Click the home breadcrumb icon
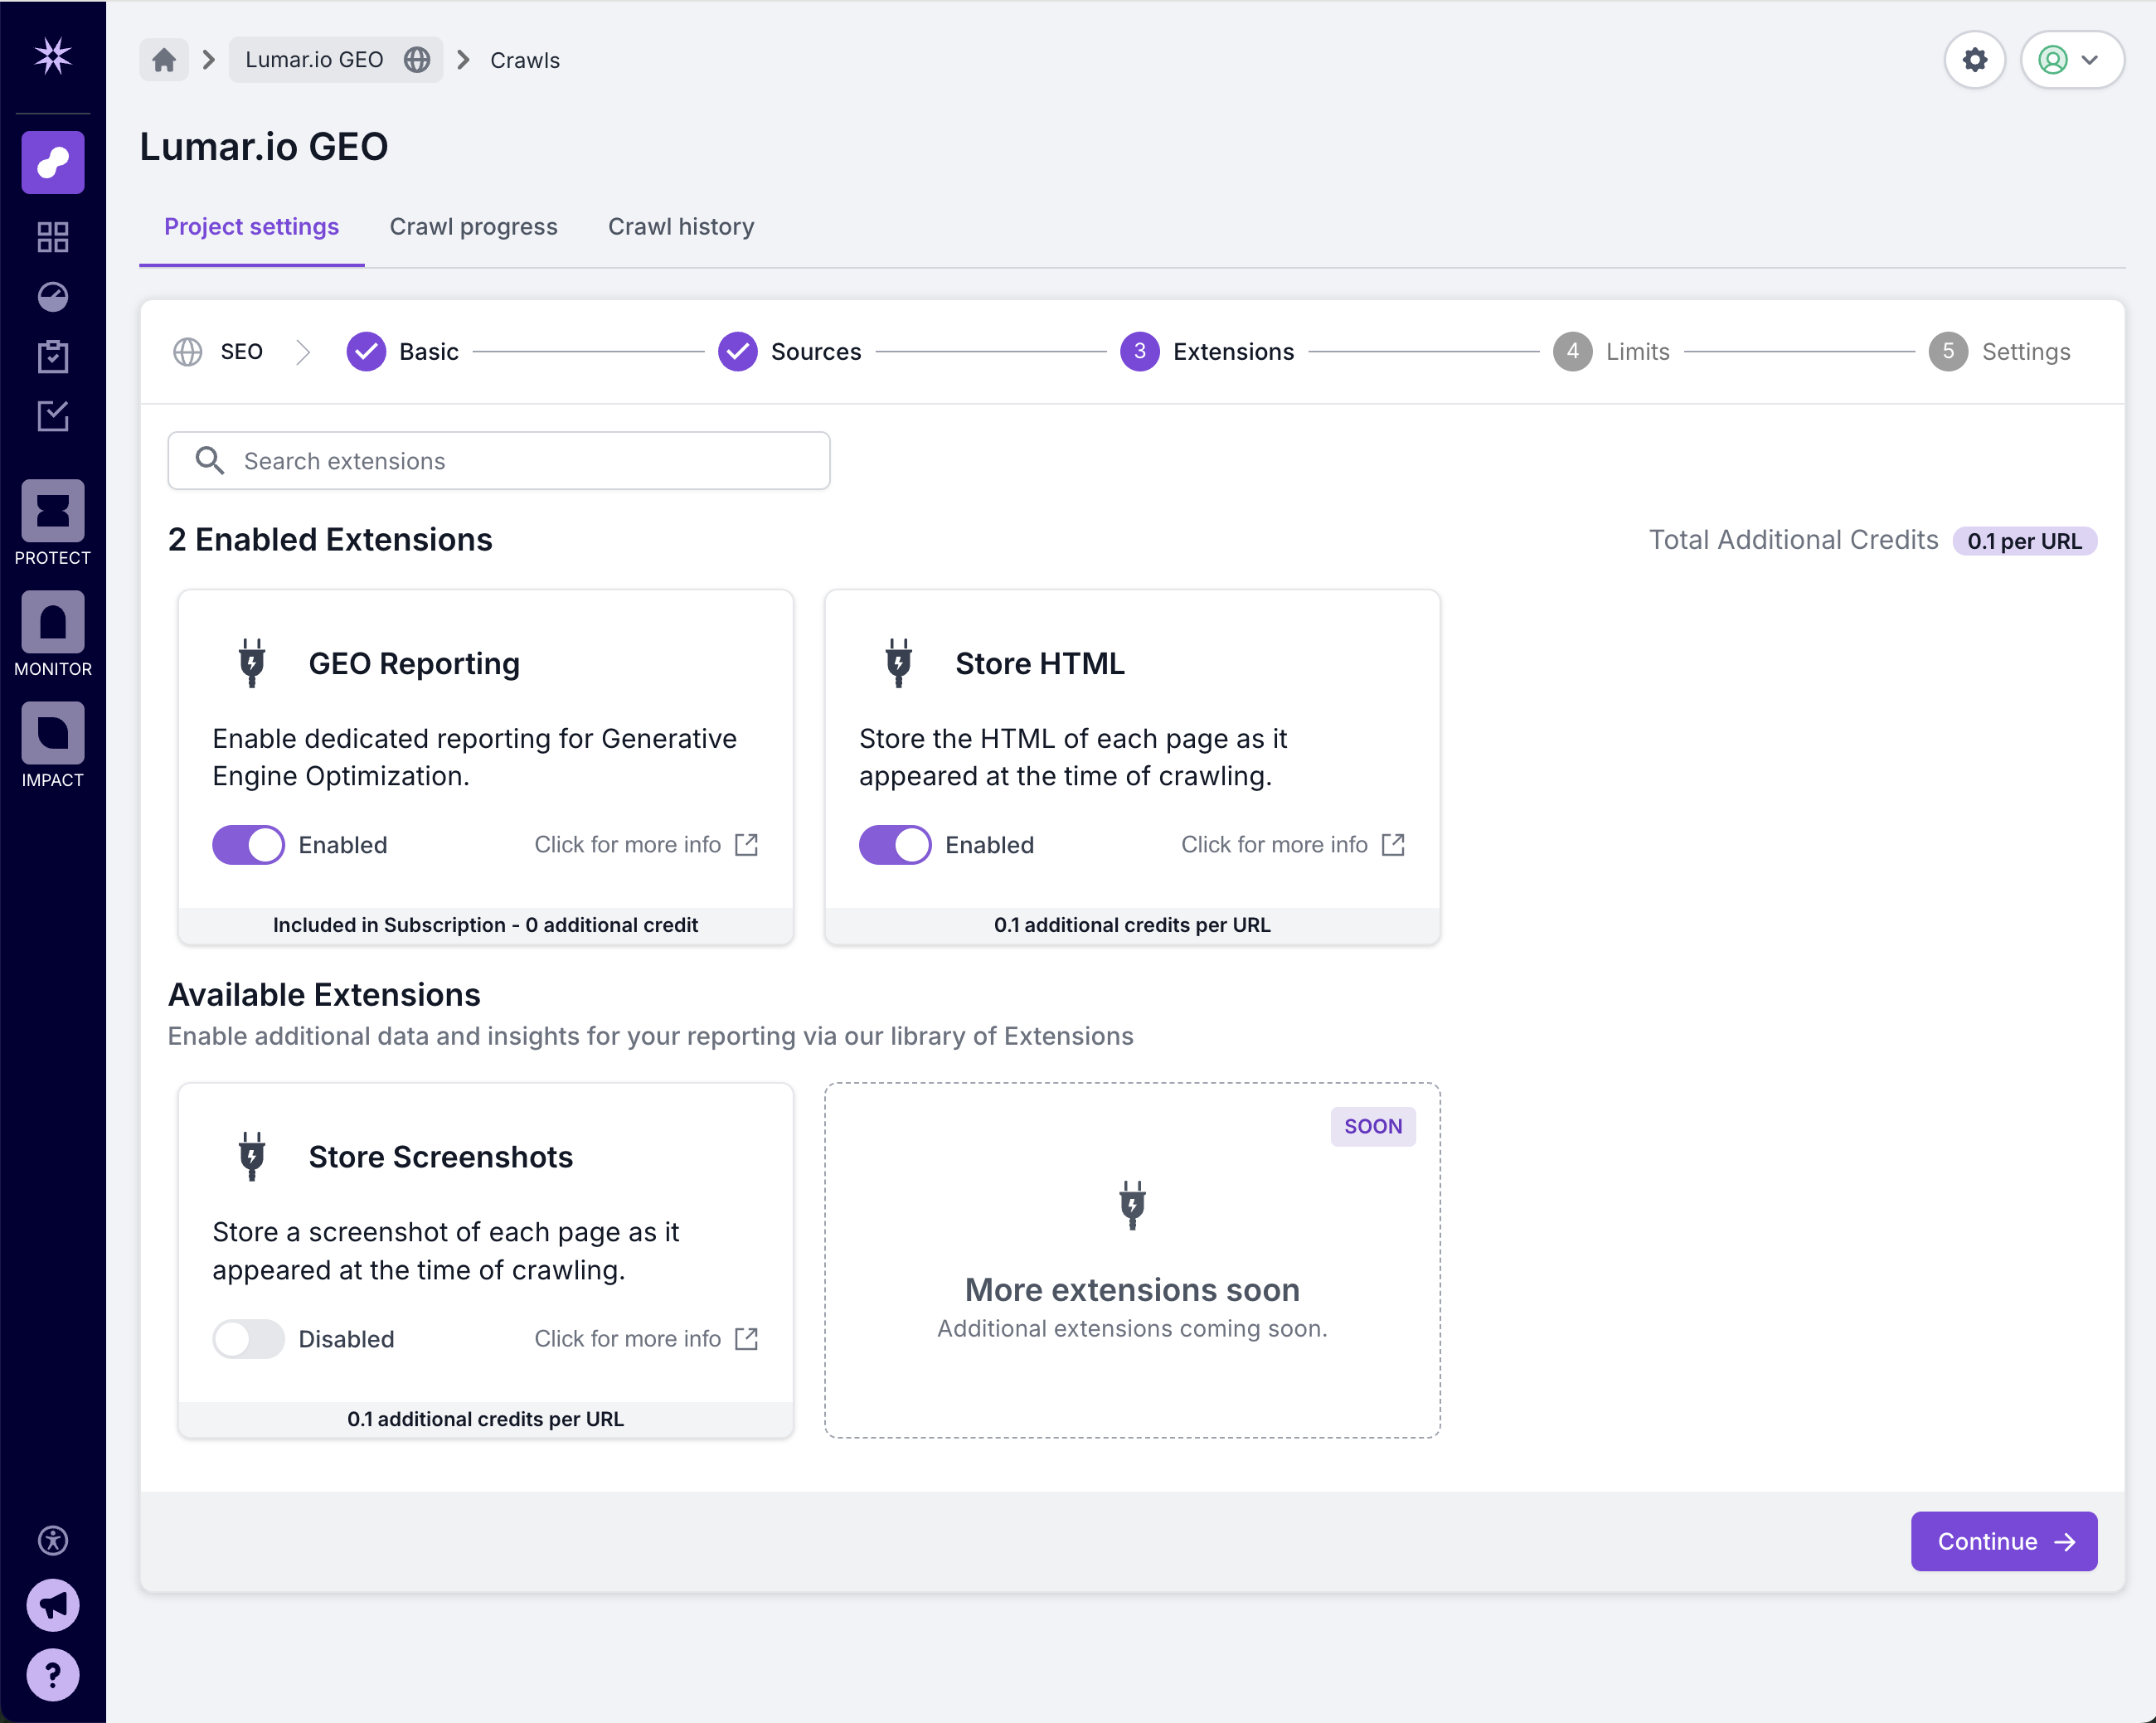 (164, 60)
